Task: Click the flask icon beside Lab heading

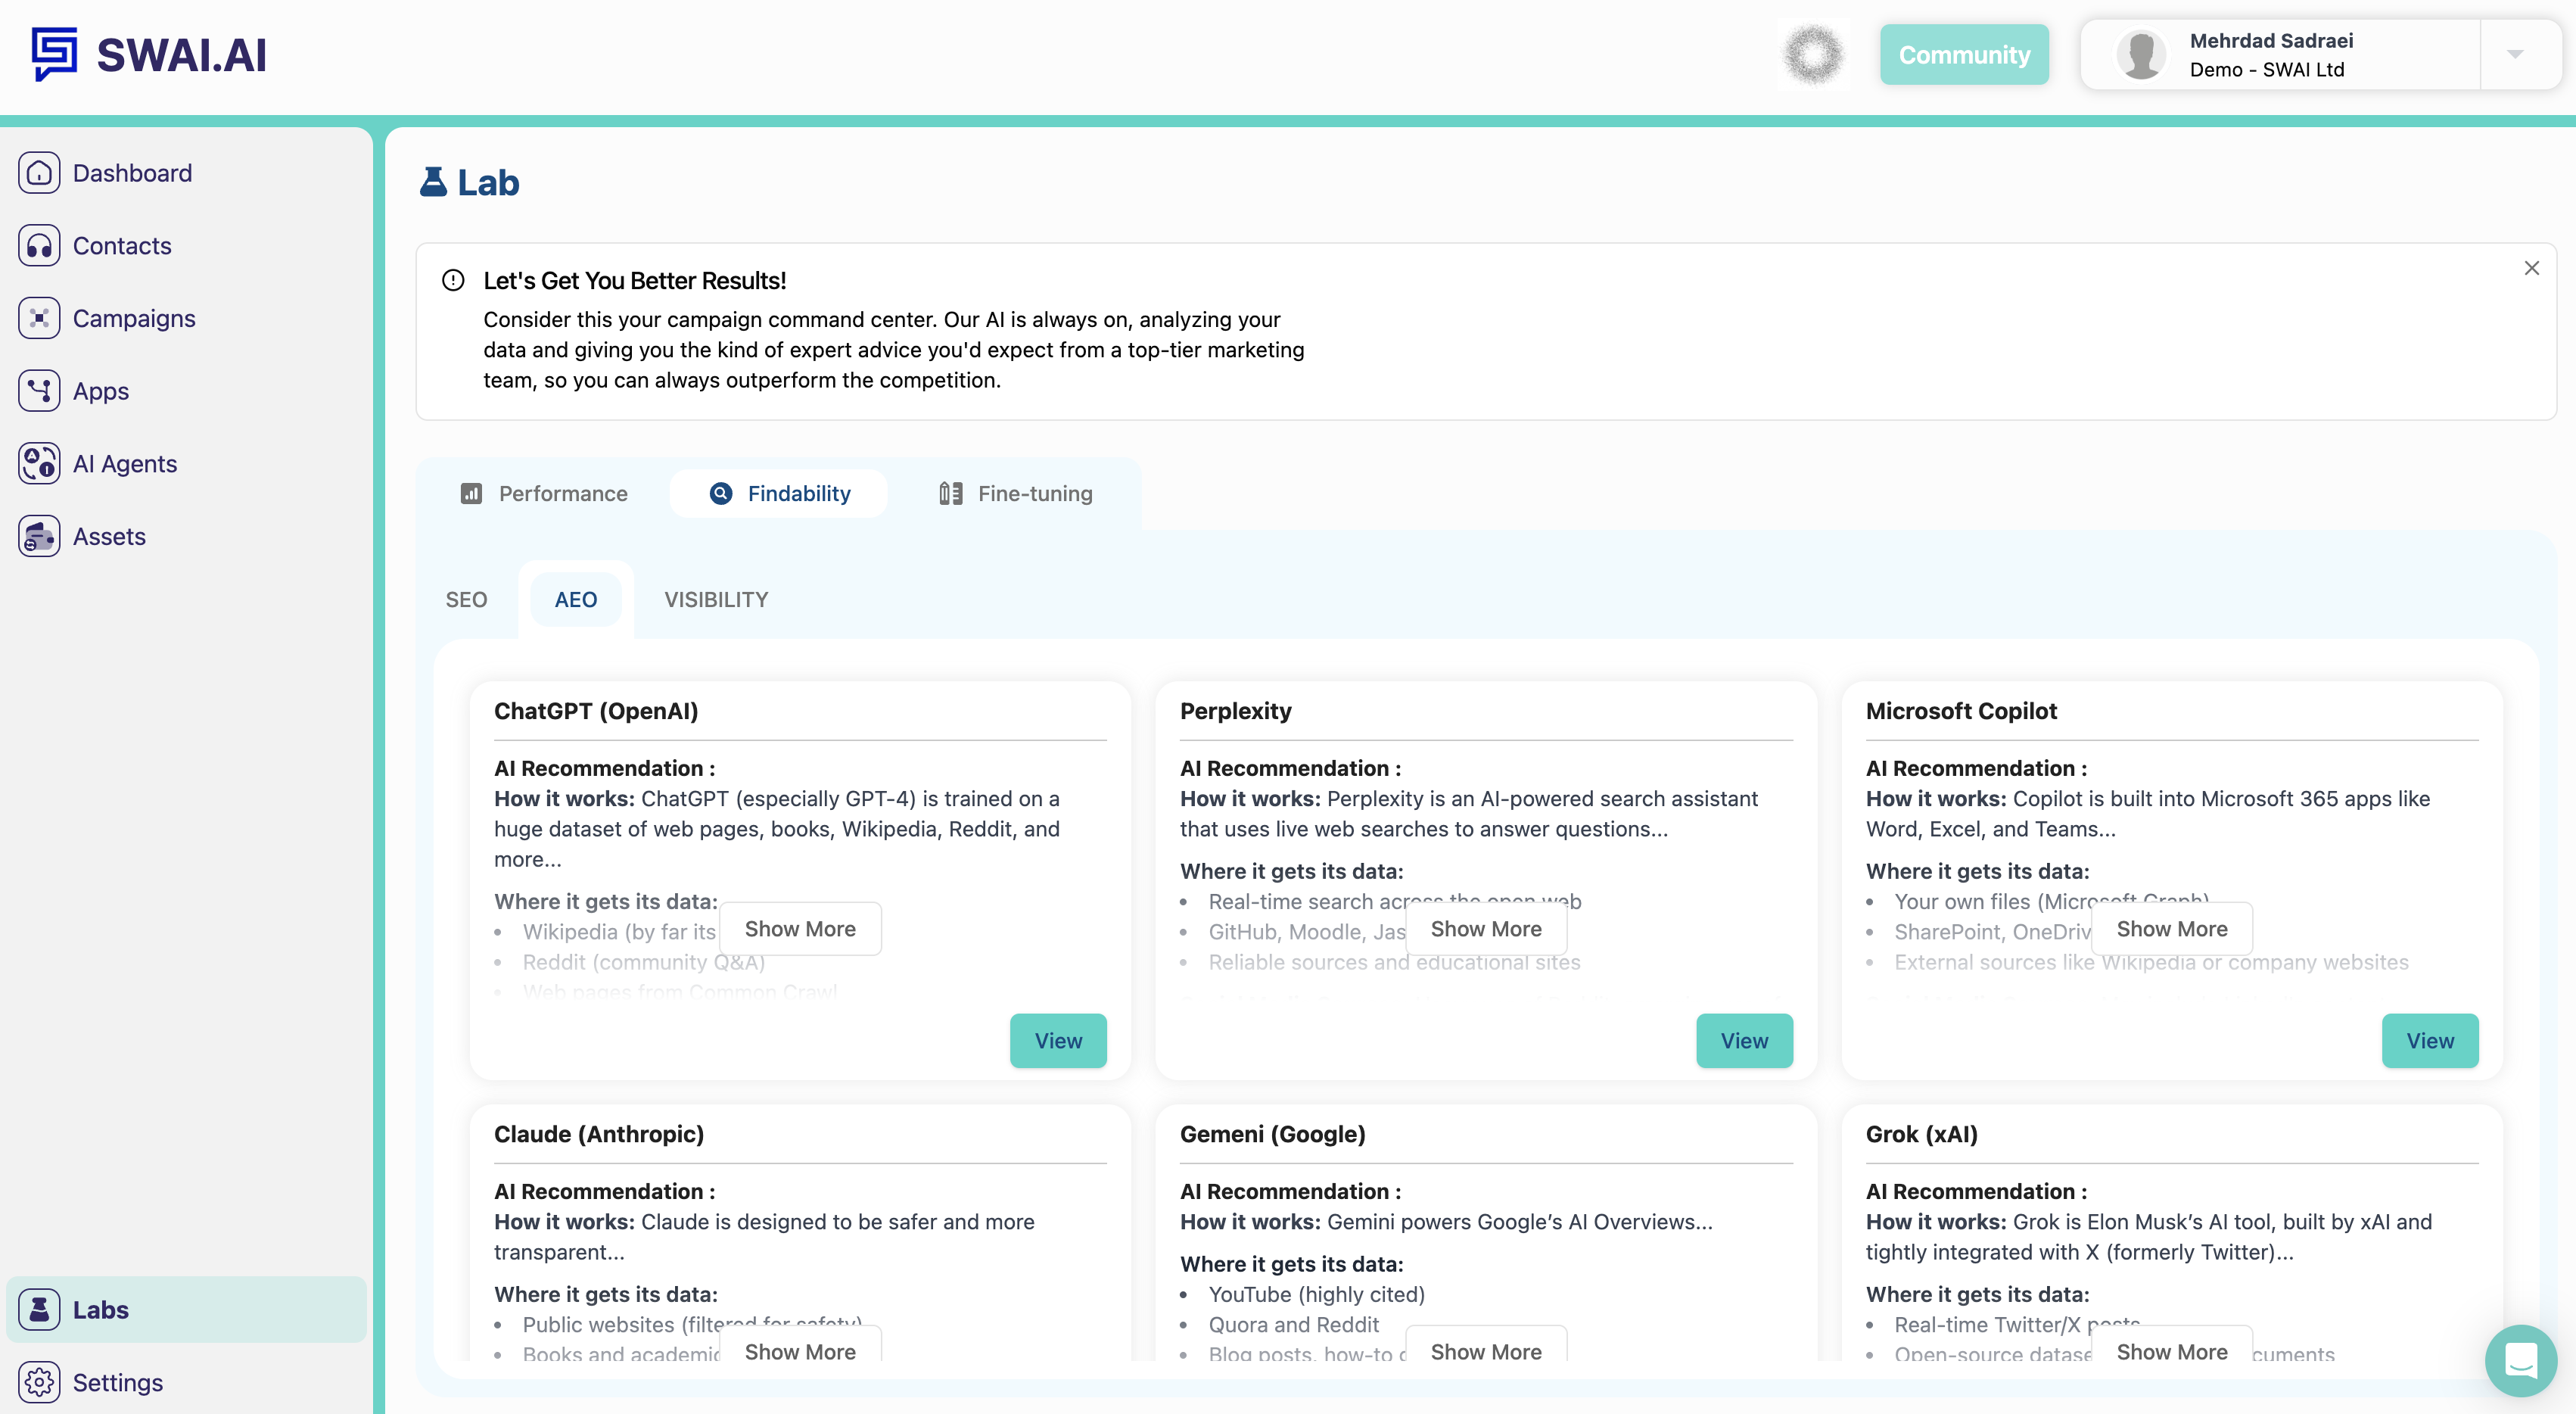Action: pos(433,182)
